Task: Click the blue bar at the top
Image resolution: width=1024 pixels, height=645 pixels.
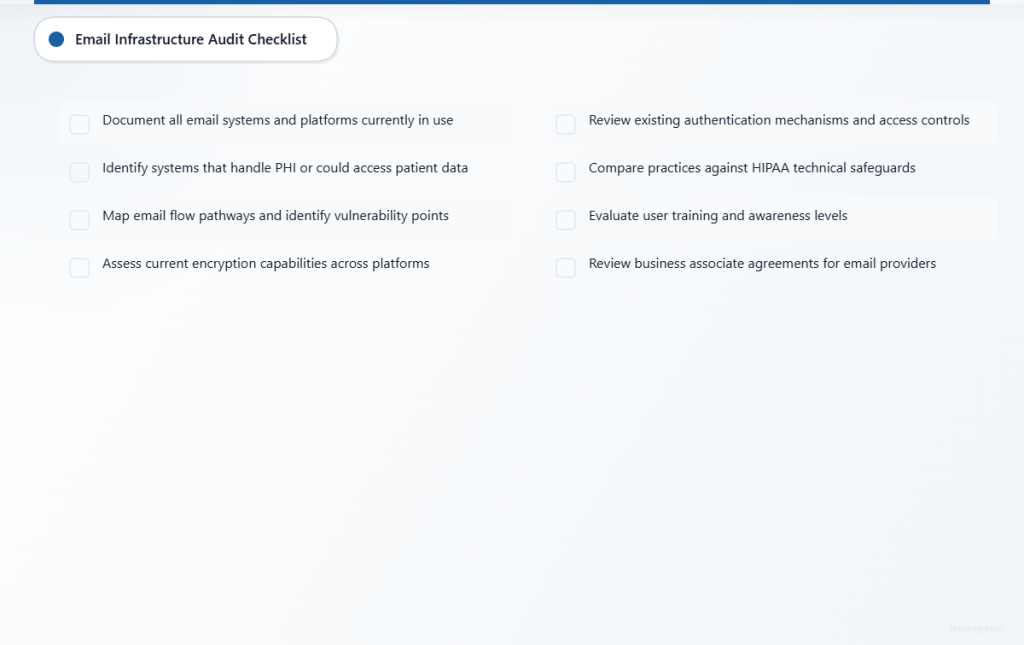Action: 512,3
